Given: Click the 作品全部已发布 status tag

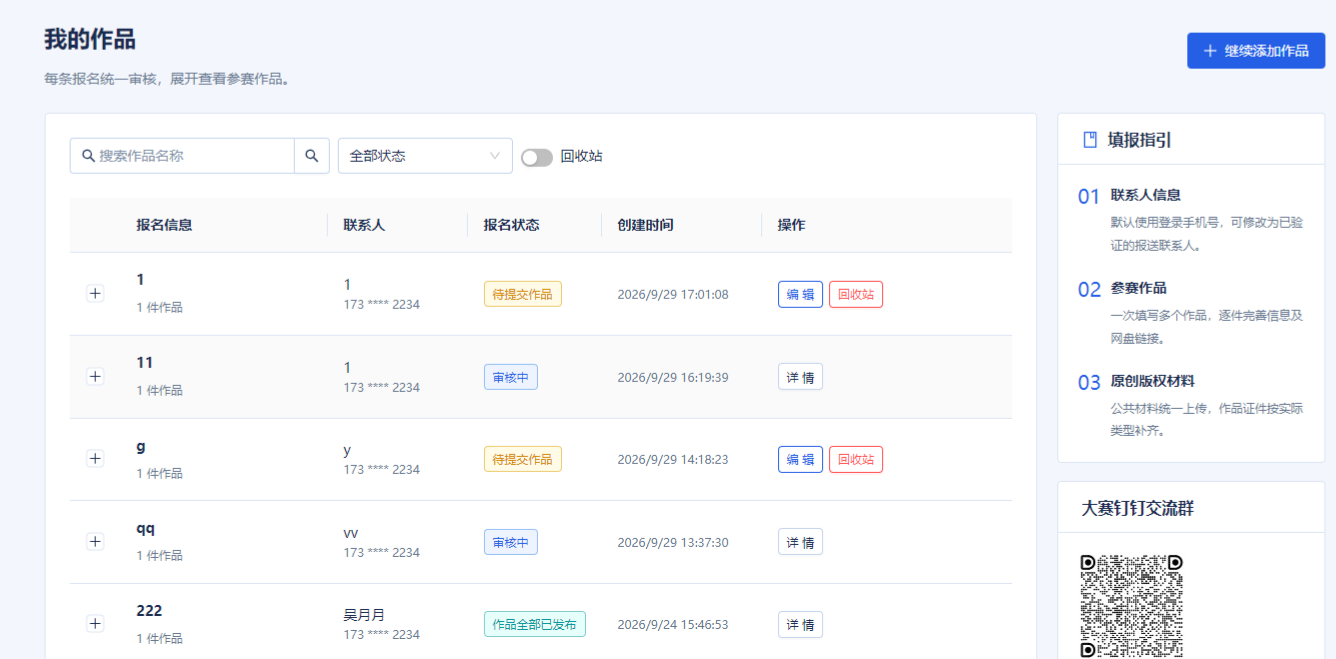Looking at the screenshot, I should click(x=534, y=624).
